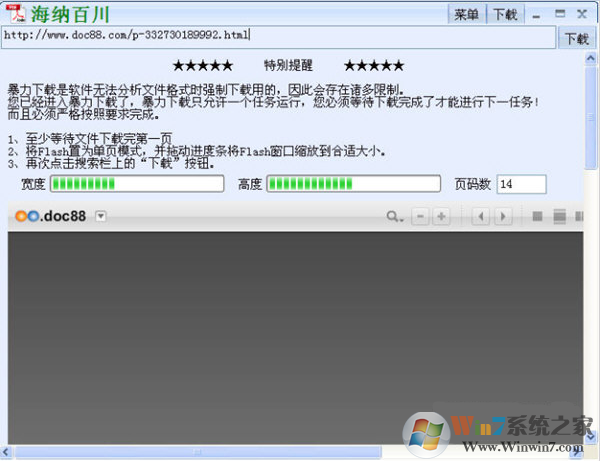Click the vertical scrollbar thumb
The width and height of the screenshot is (600, 461).
(x=590, y=117)
